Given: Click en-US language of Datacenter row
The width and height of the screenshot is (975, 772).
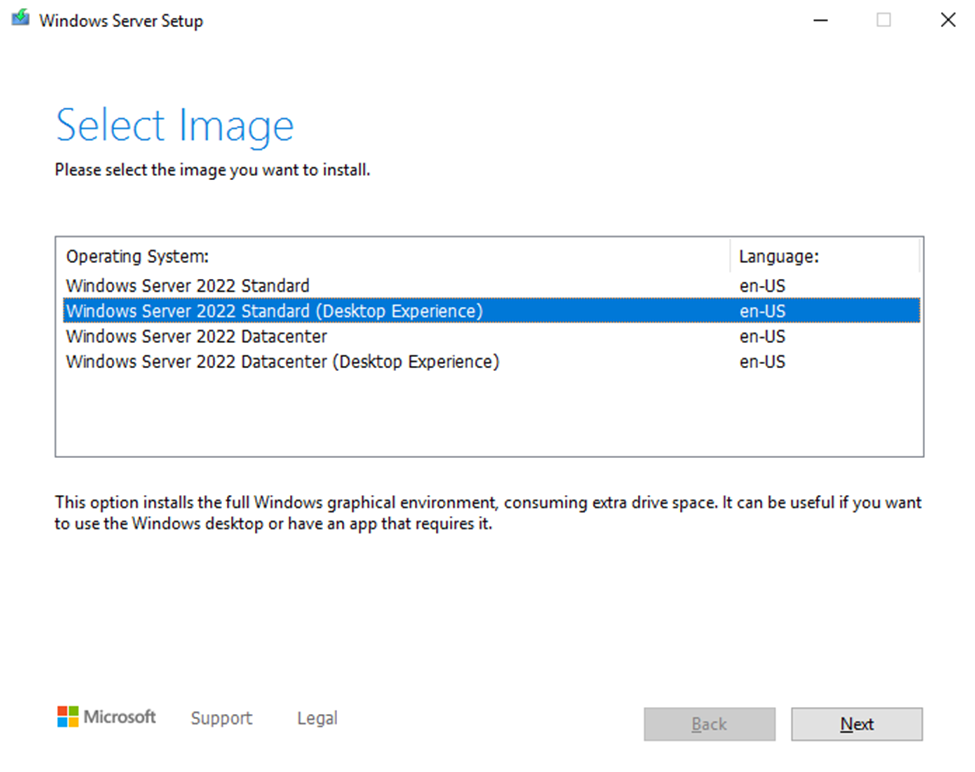Looking at the screenshot, I should coord(762,336).
